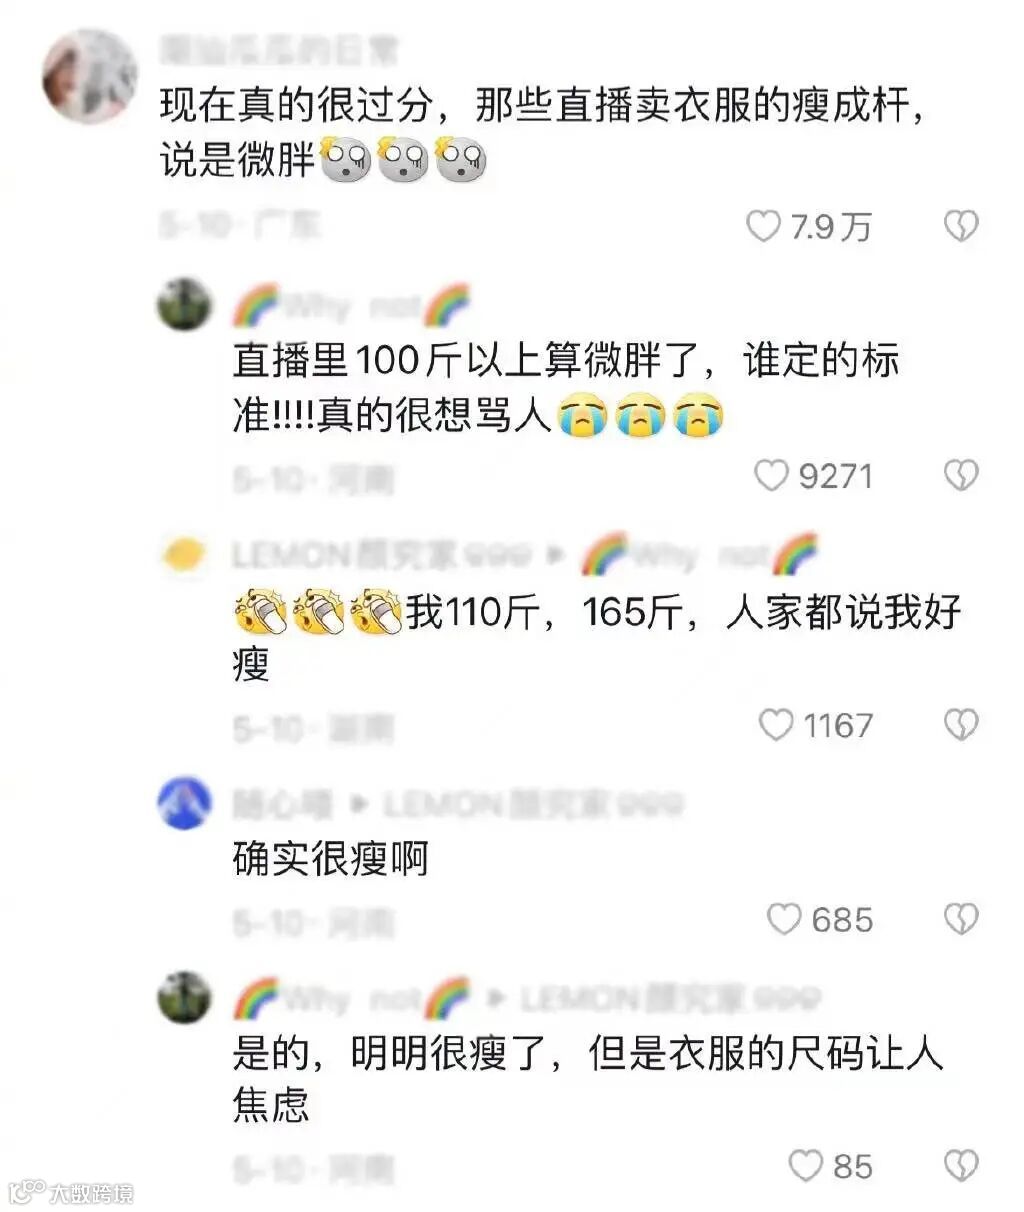Like the reply with 9271 likes
1024x1212 pixels.
(x=771, y=476)
